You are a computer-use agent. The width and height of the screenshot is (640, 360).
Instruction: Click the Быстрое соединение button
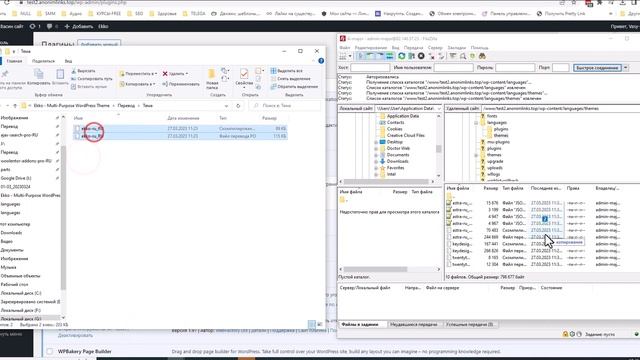[x=598, y=68]
